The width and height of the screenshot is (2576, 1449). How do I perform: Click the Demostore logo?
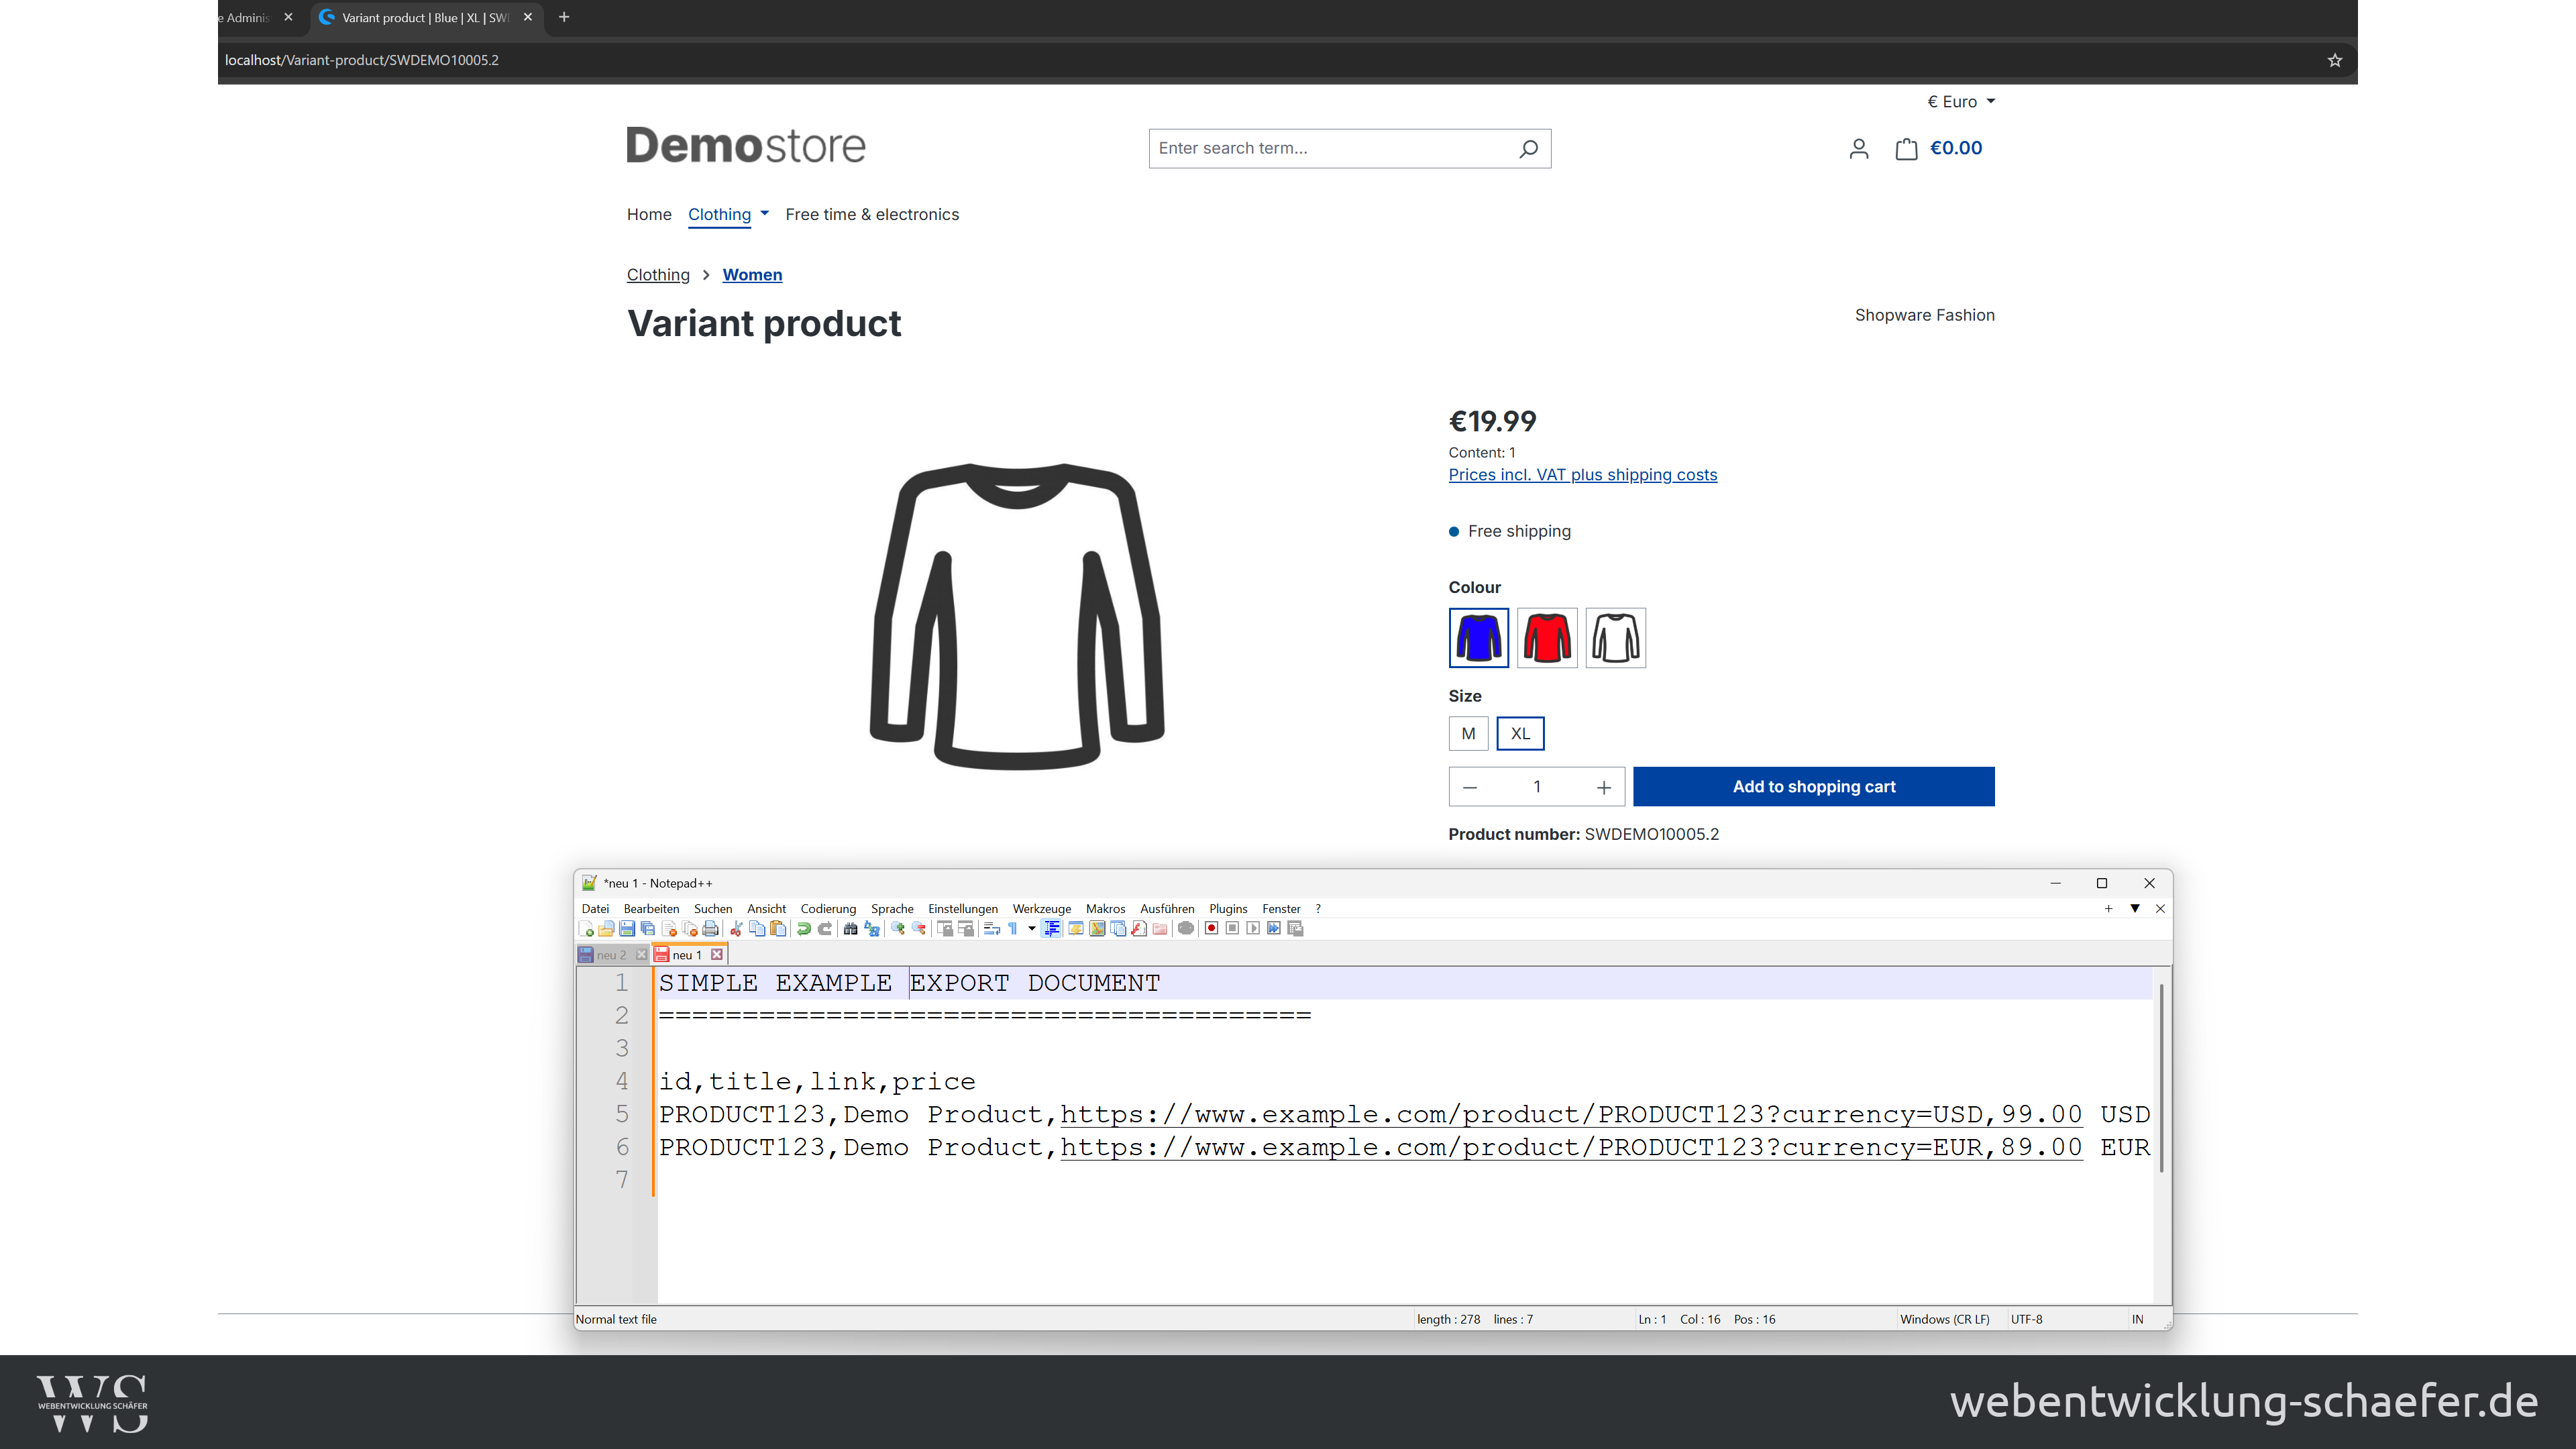[x=745, y=146]
